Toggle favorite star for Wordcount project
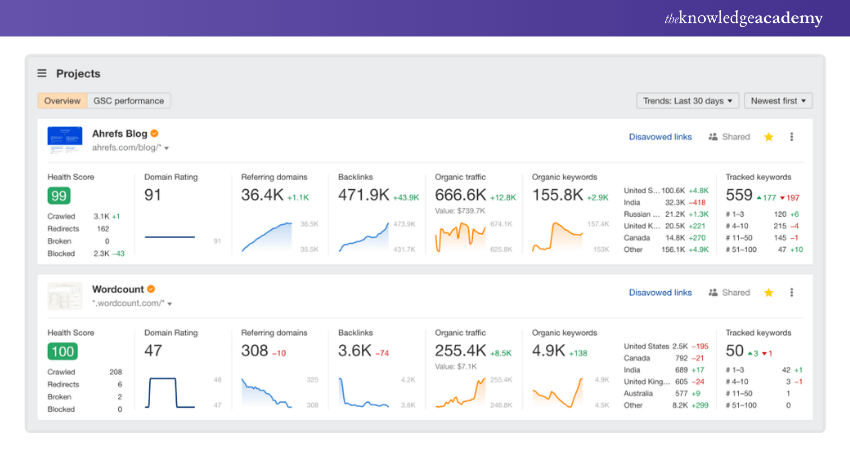 [768, 293]
